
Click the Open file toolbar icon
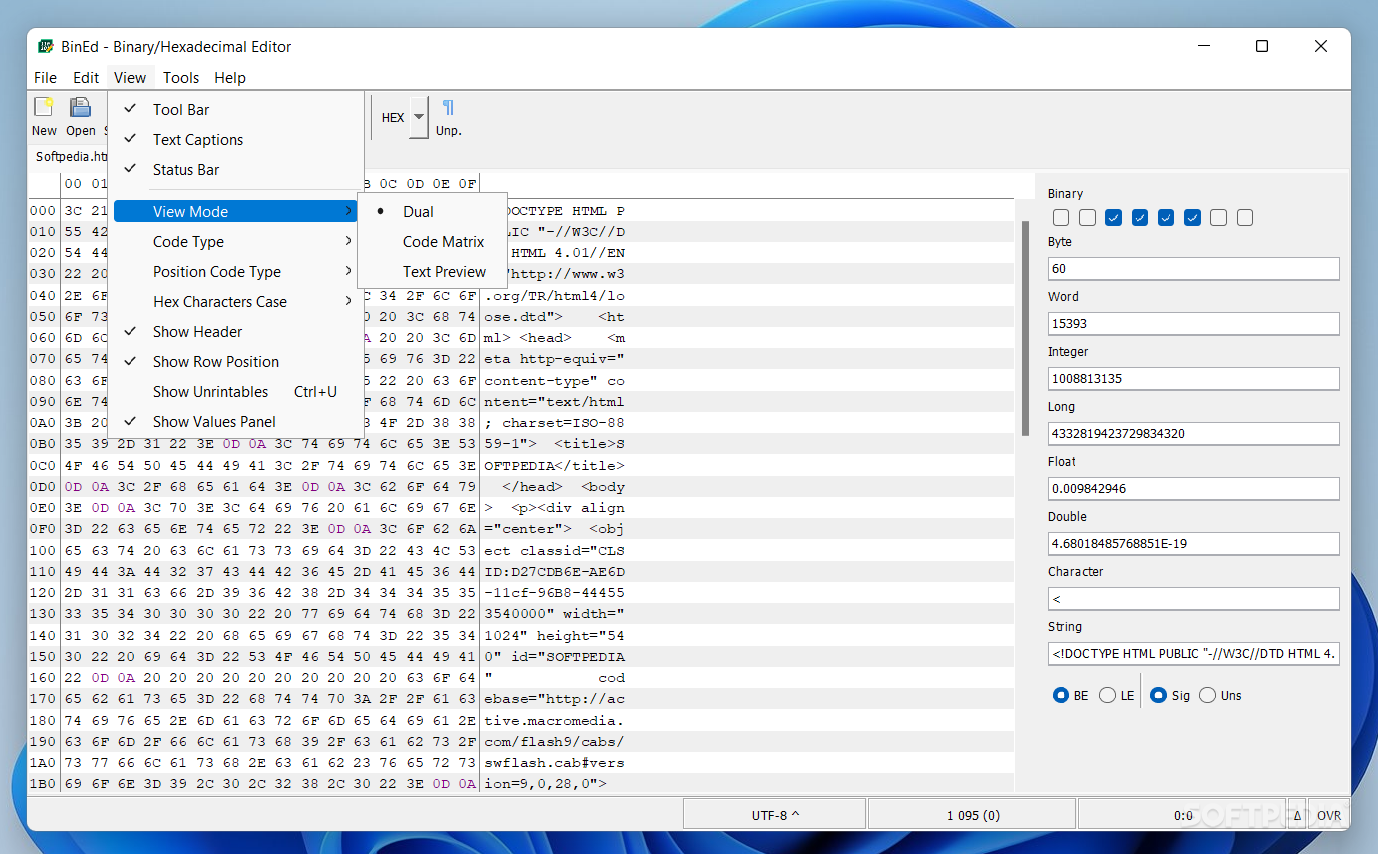(80, 107)
